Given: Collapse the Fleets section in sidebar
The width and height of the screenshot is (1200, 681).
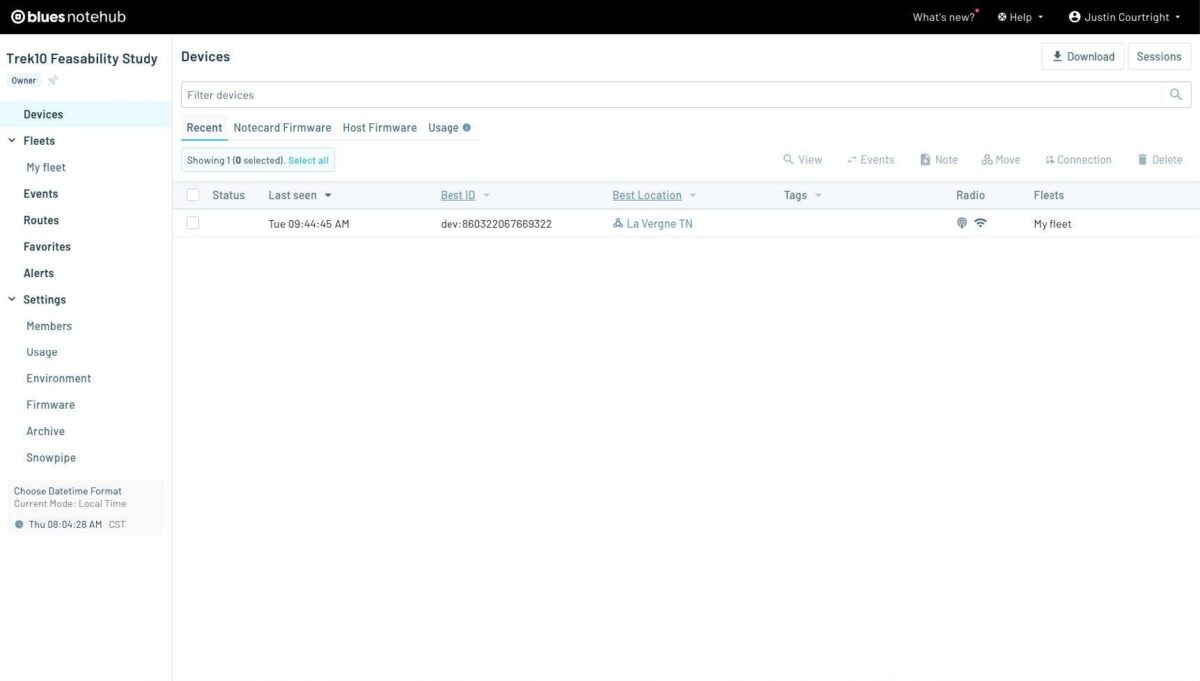Looking at the screenshot, I should pos(12,141).
